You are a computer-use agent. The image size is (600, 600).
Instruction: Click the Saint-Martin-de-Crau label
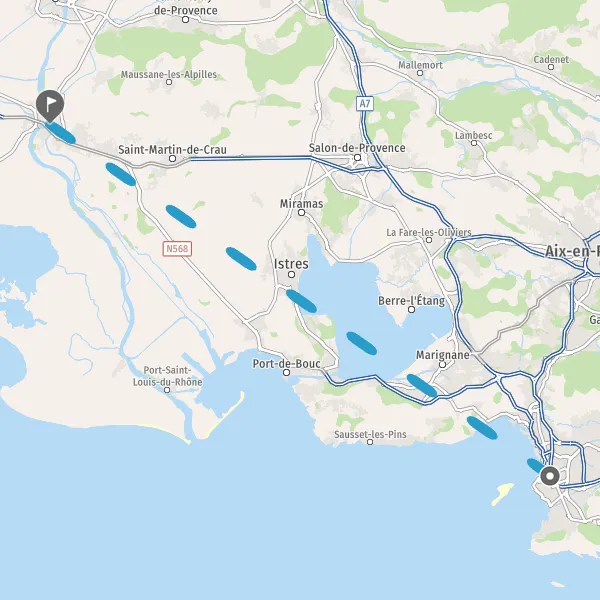(172, 149)
